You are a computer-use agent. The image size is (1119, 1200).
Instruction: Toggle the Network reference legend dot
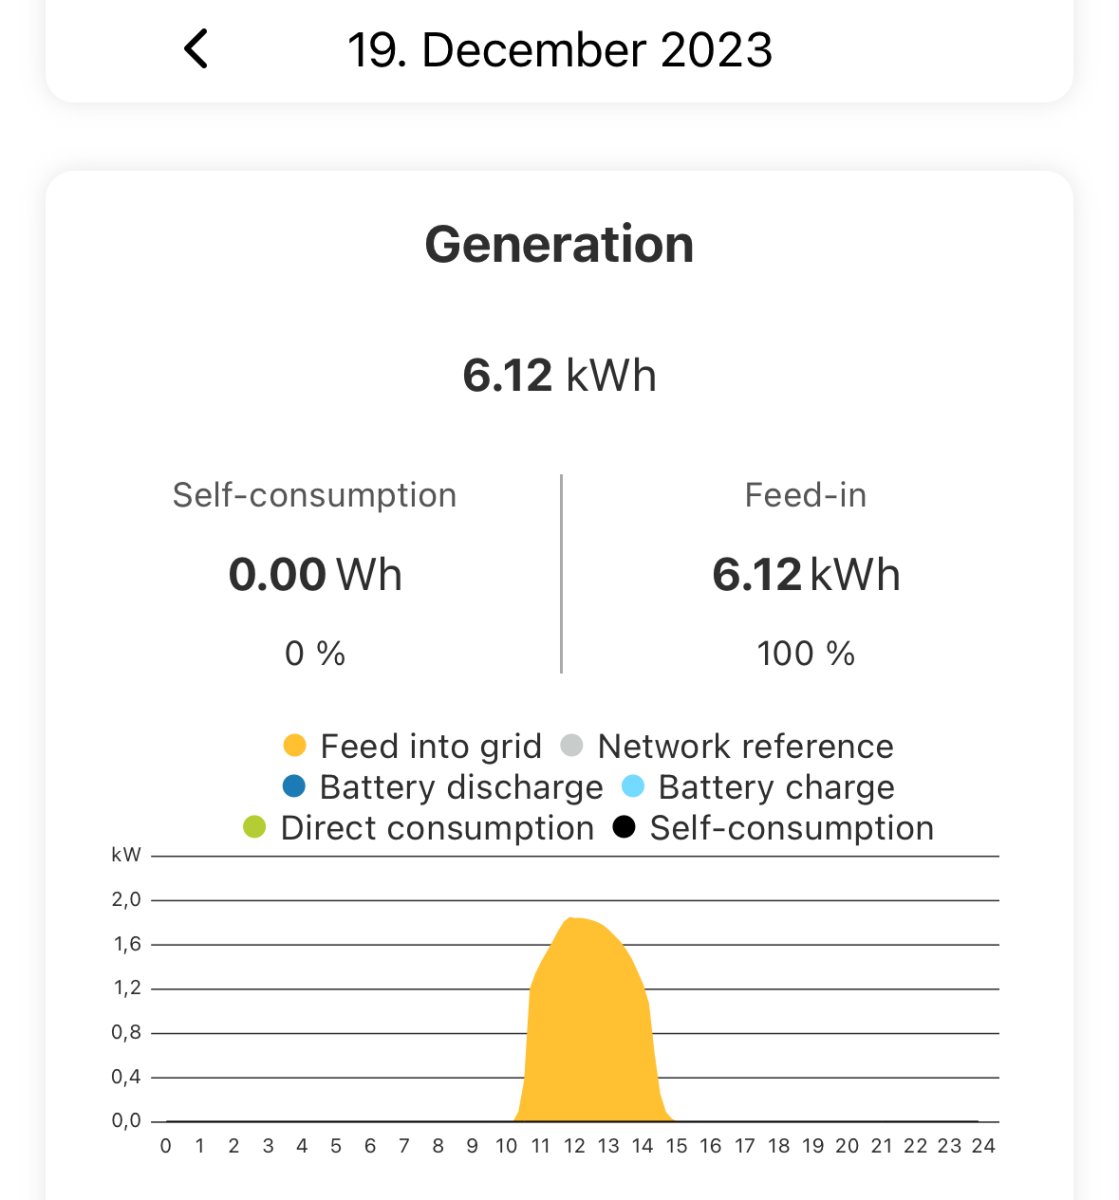572,746
